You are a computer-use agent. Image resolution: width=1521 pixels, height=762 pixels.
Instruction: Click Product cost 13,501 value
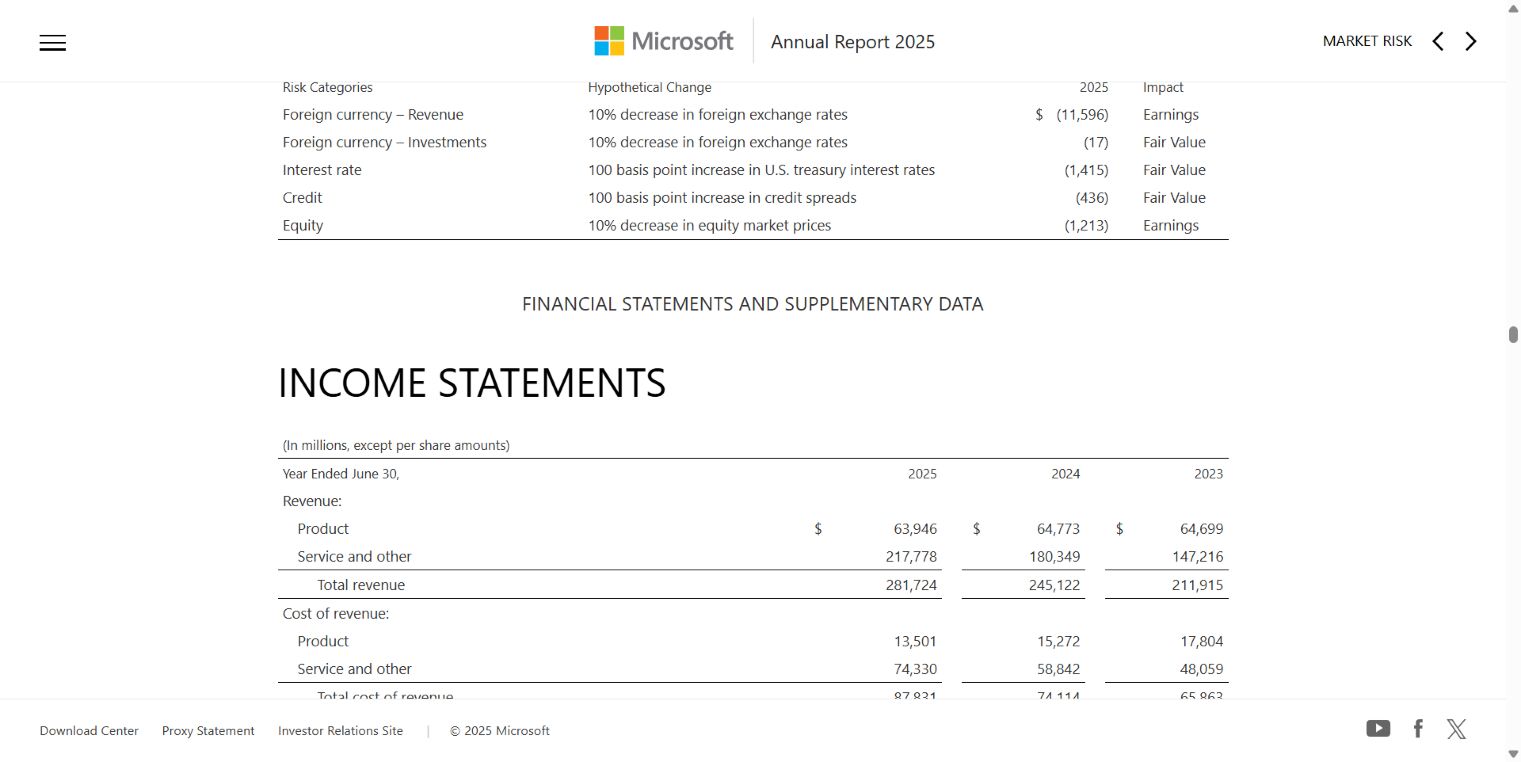pos(915,642)
